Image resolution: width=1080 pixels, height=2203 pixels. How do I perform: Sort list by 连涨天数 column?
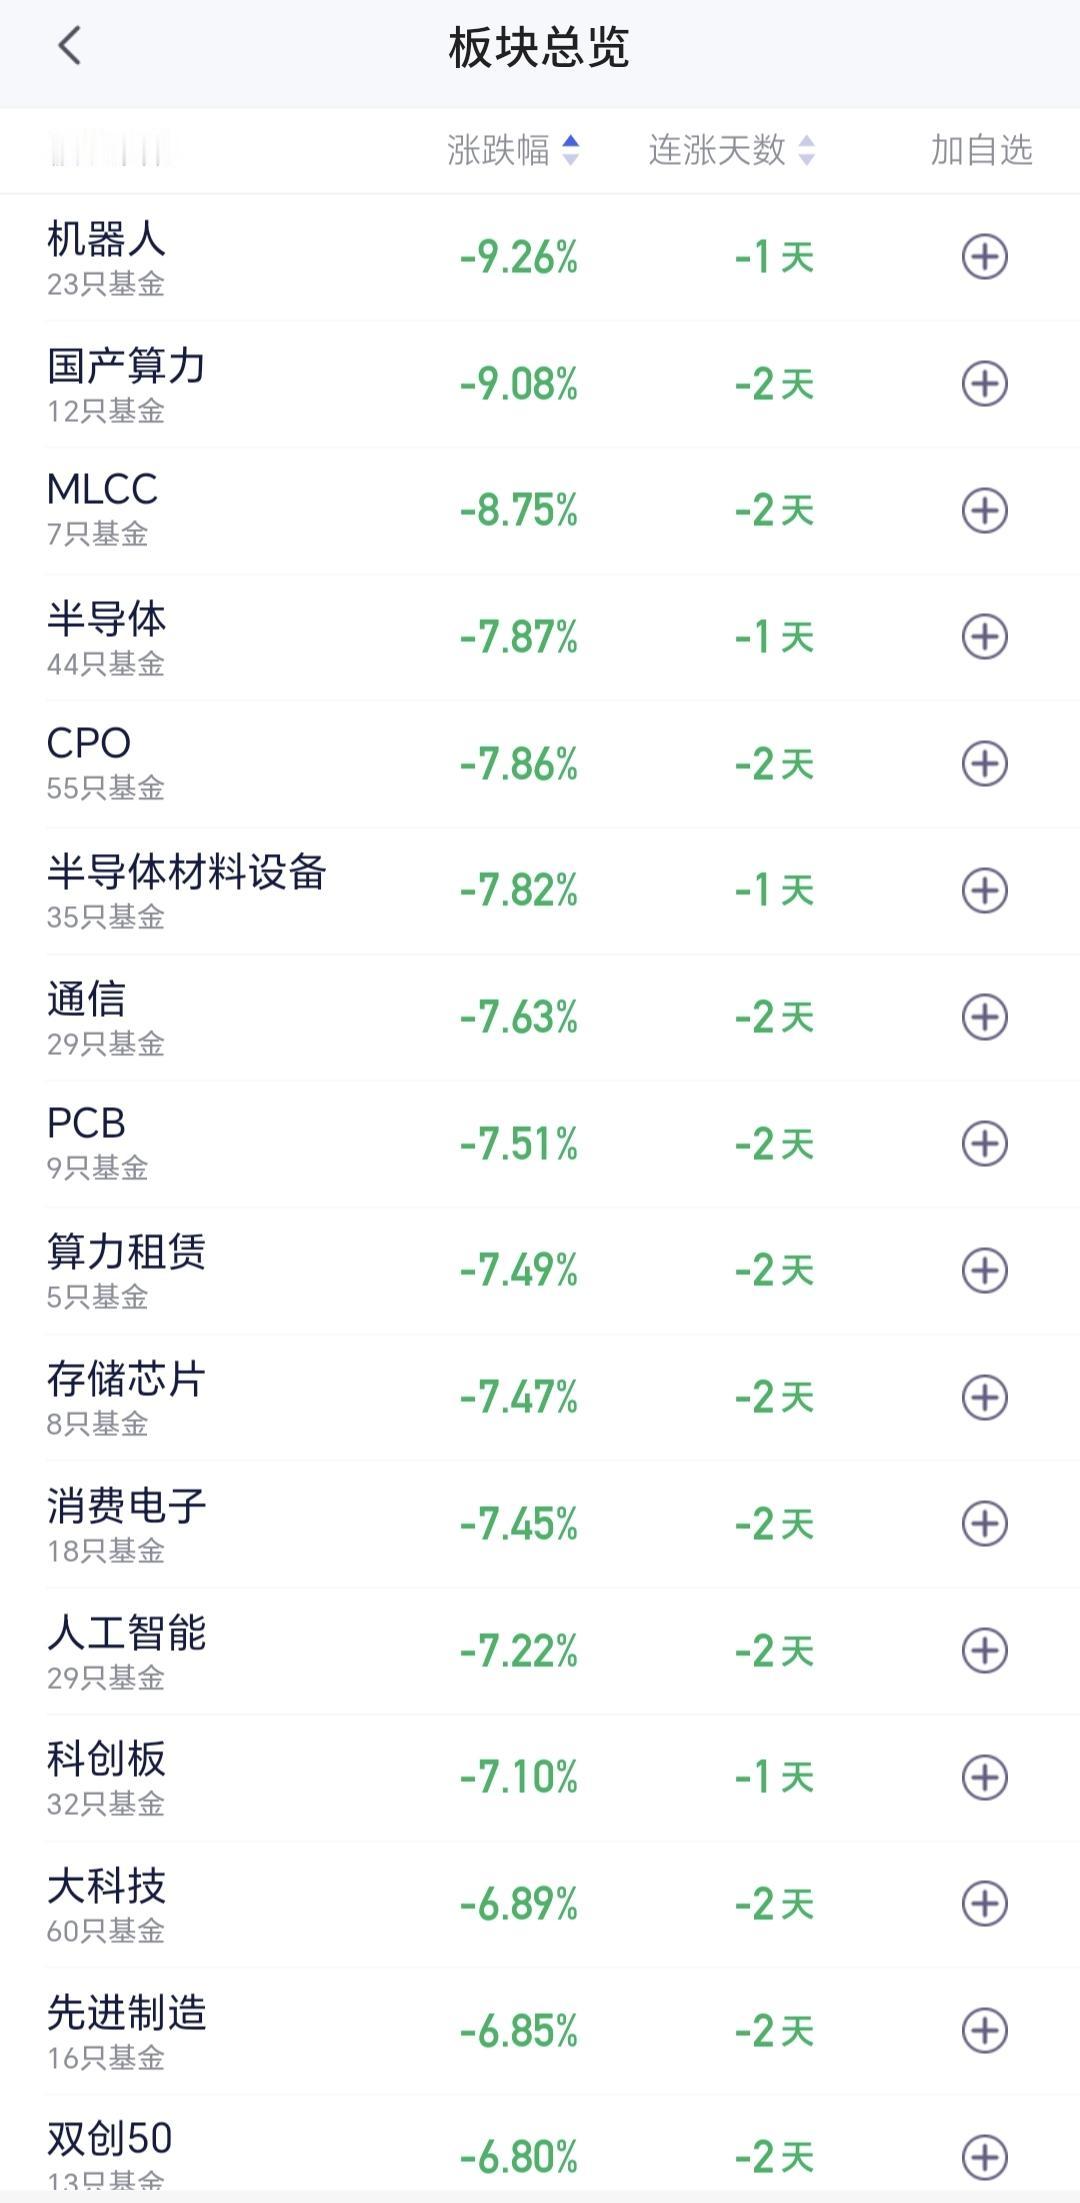[x=717, y=150]
